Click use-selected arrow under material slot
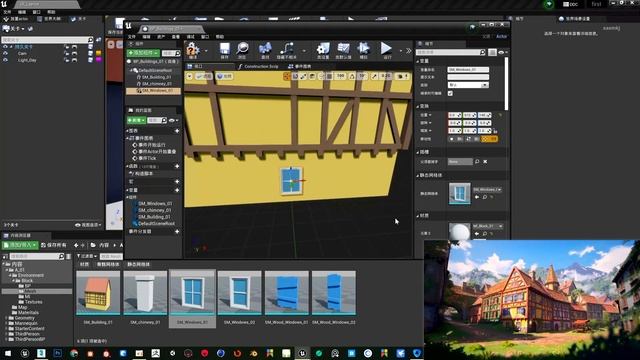Image resolution: width=640 pixels, height=360 pixels. (477, 233)
